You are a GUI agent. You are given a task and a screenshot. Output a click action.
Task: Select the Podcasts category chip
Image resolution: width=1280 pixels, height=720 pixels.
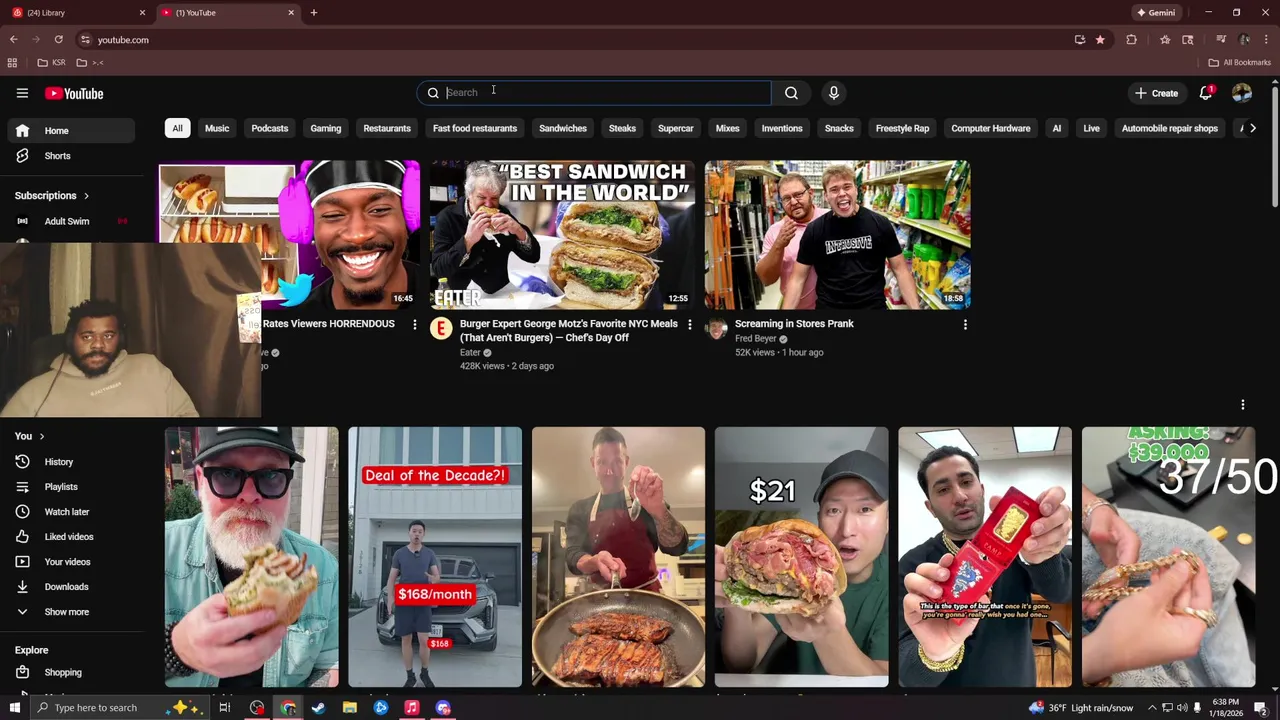click(x=270, y=128)
